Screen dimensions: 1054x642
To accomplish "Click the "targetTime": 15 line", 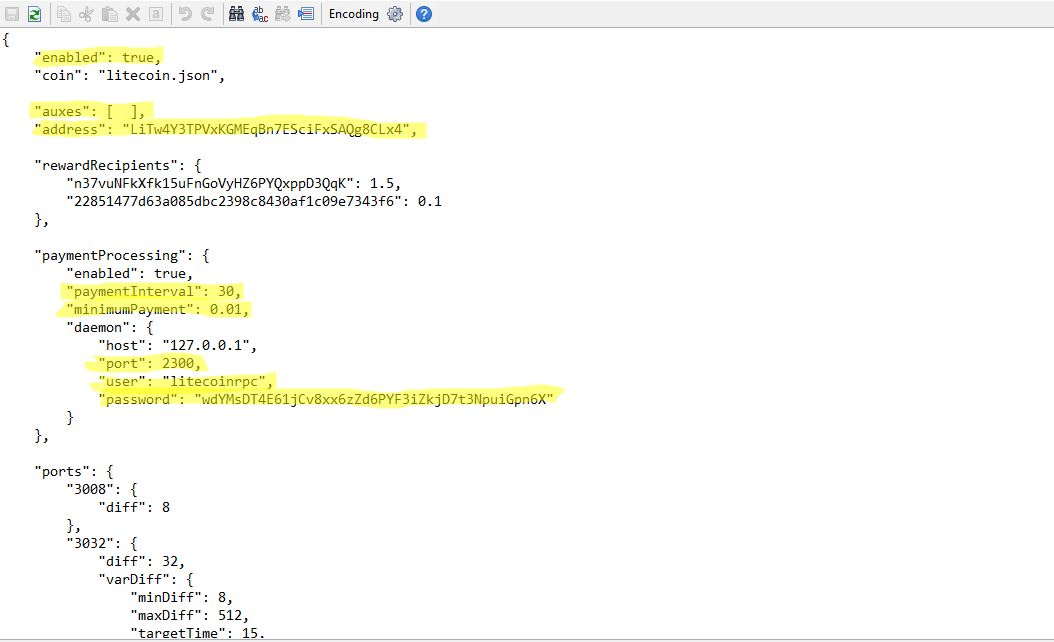I will point(198,633).
